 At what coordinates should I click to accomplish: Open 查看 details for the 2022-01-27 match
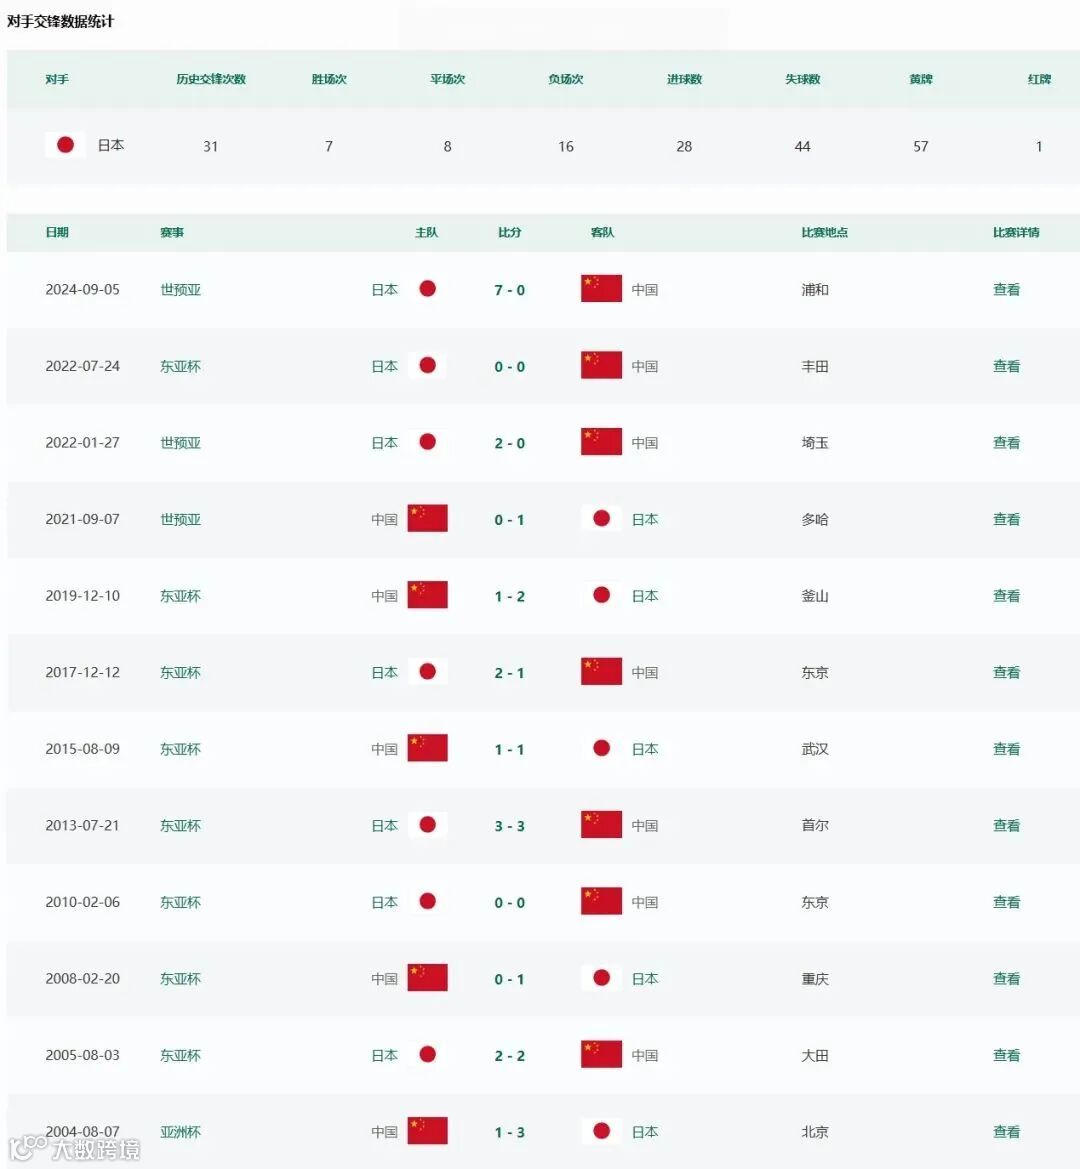[1006, 443]
